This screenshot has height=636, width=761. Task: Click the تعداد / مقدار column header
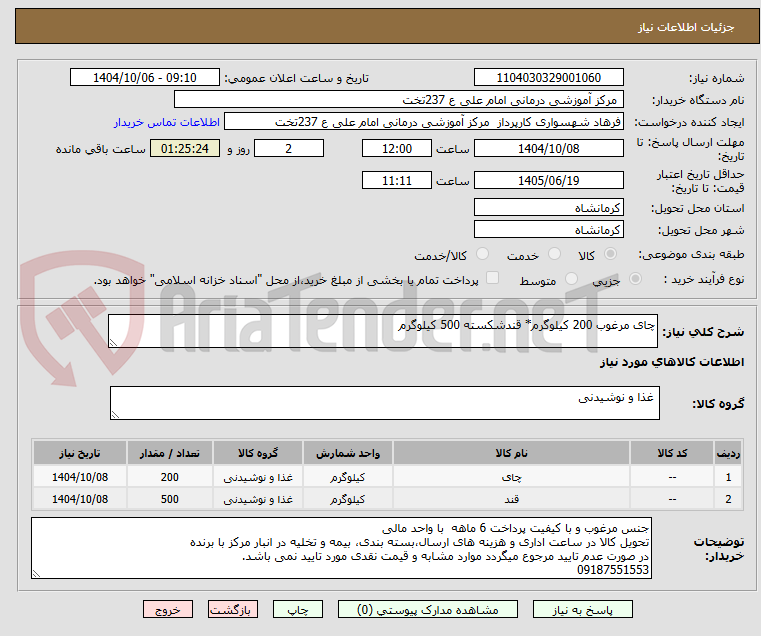click(170, 453)
